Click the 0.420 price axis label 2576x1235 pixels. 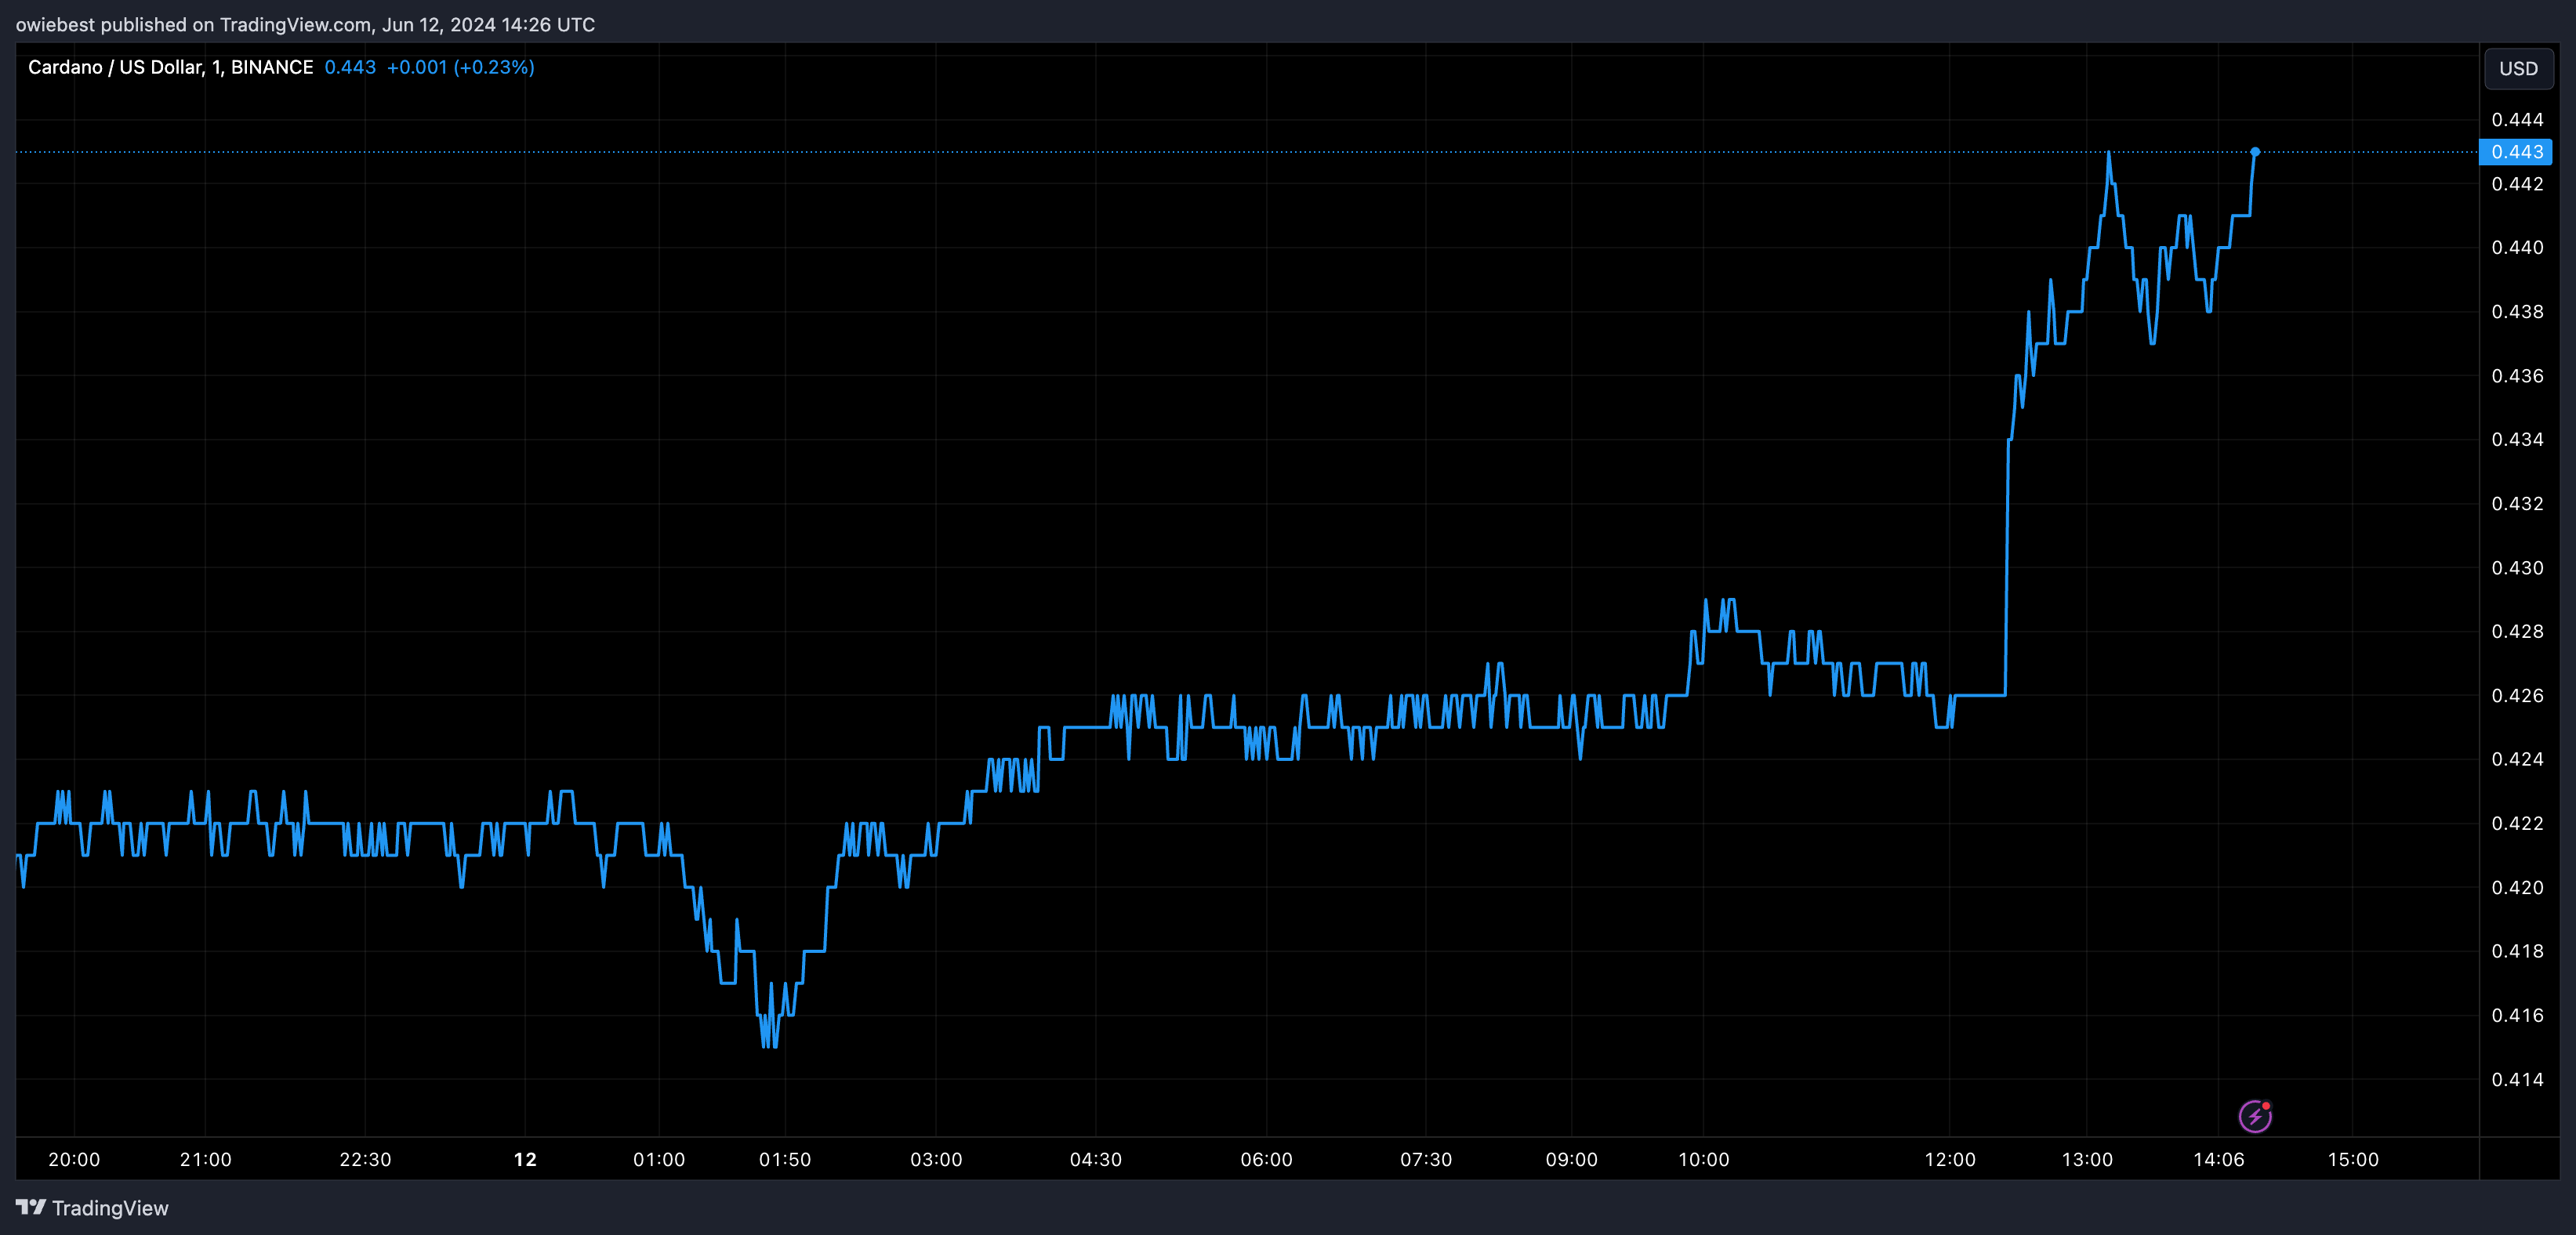click(2517, 888)
